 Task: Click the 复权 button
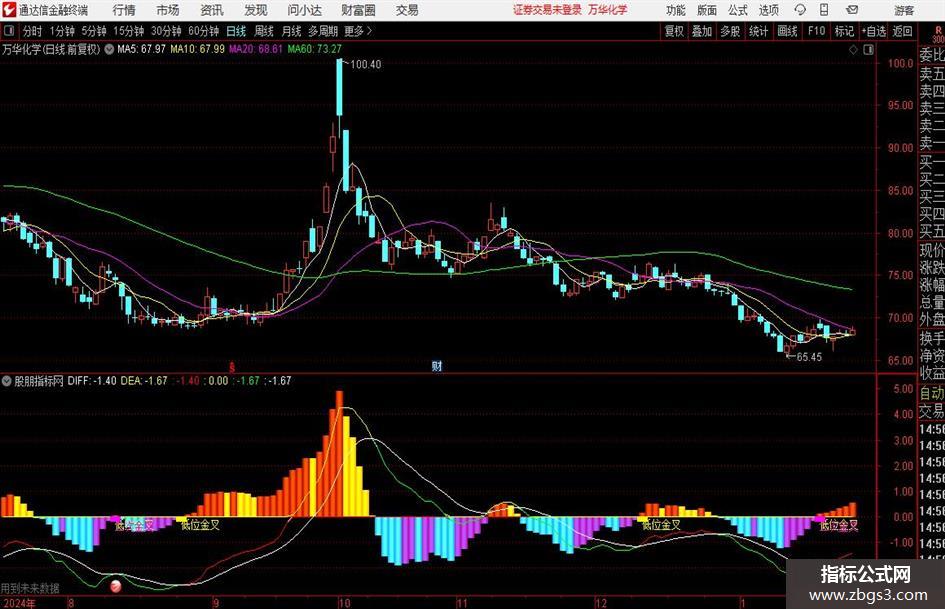click(x=674, y=31)
